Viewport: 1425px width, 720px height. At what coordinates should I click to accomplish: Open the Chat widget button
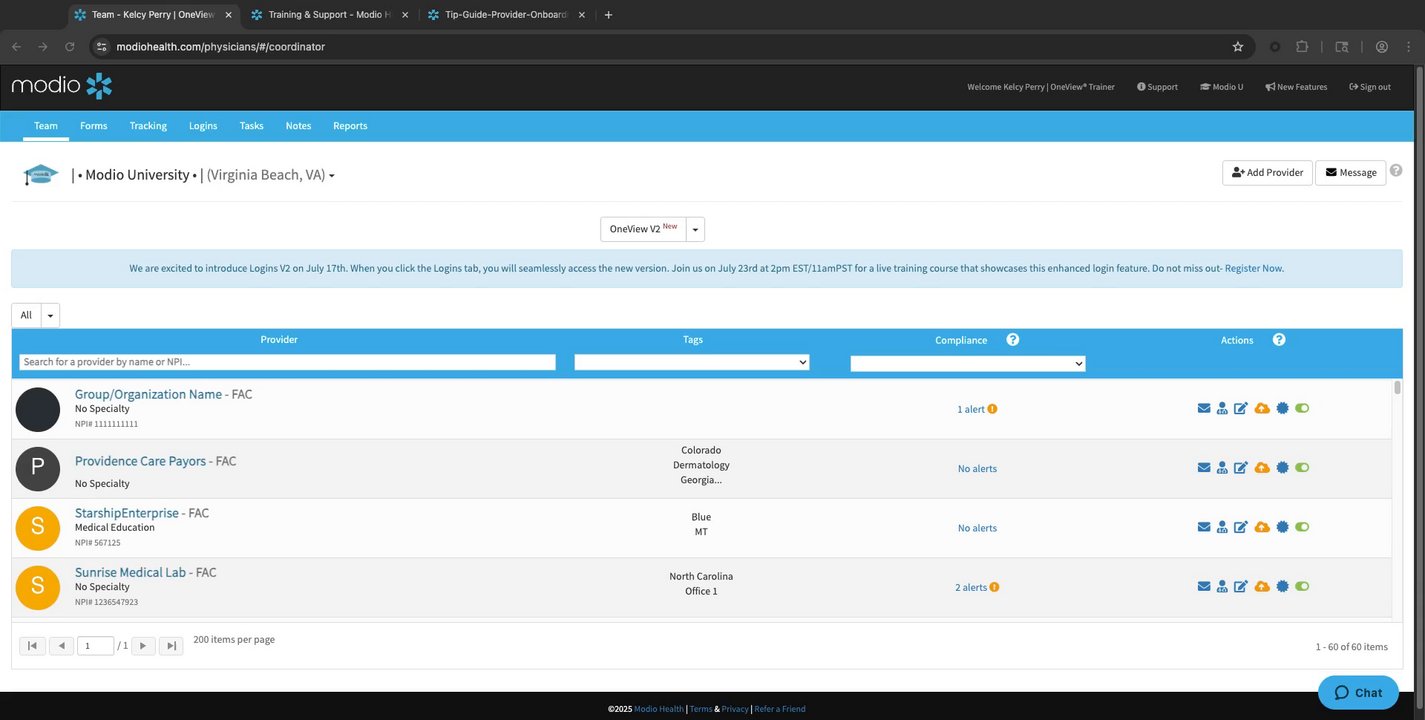pyautogui.click(x=1359, y=693)
